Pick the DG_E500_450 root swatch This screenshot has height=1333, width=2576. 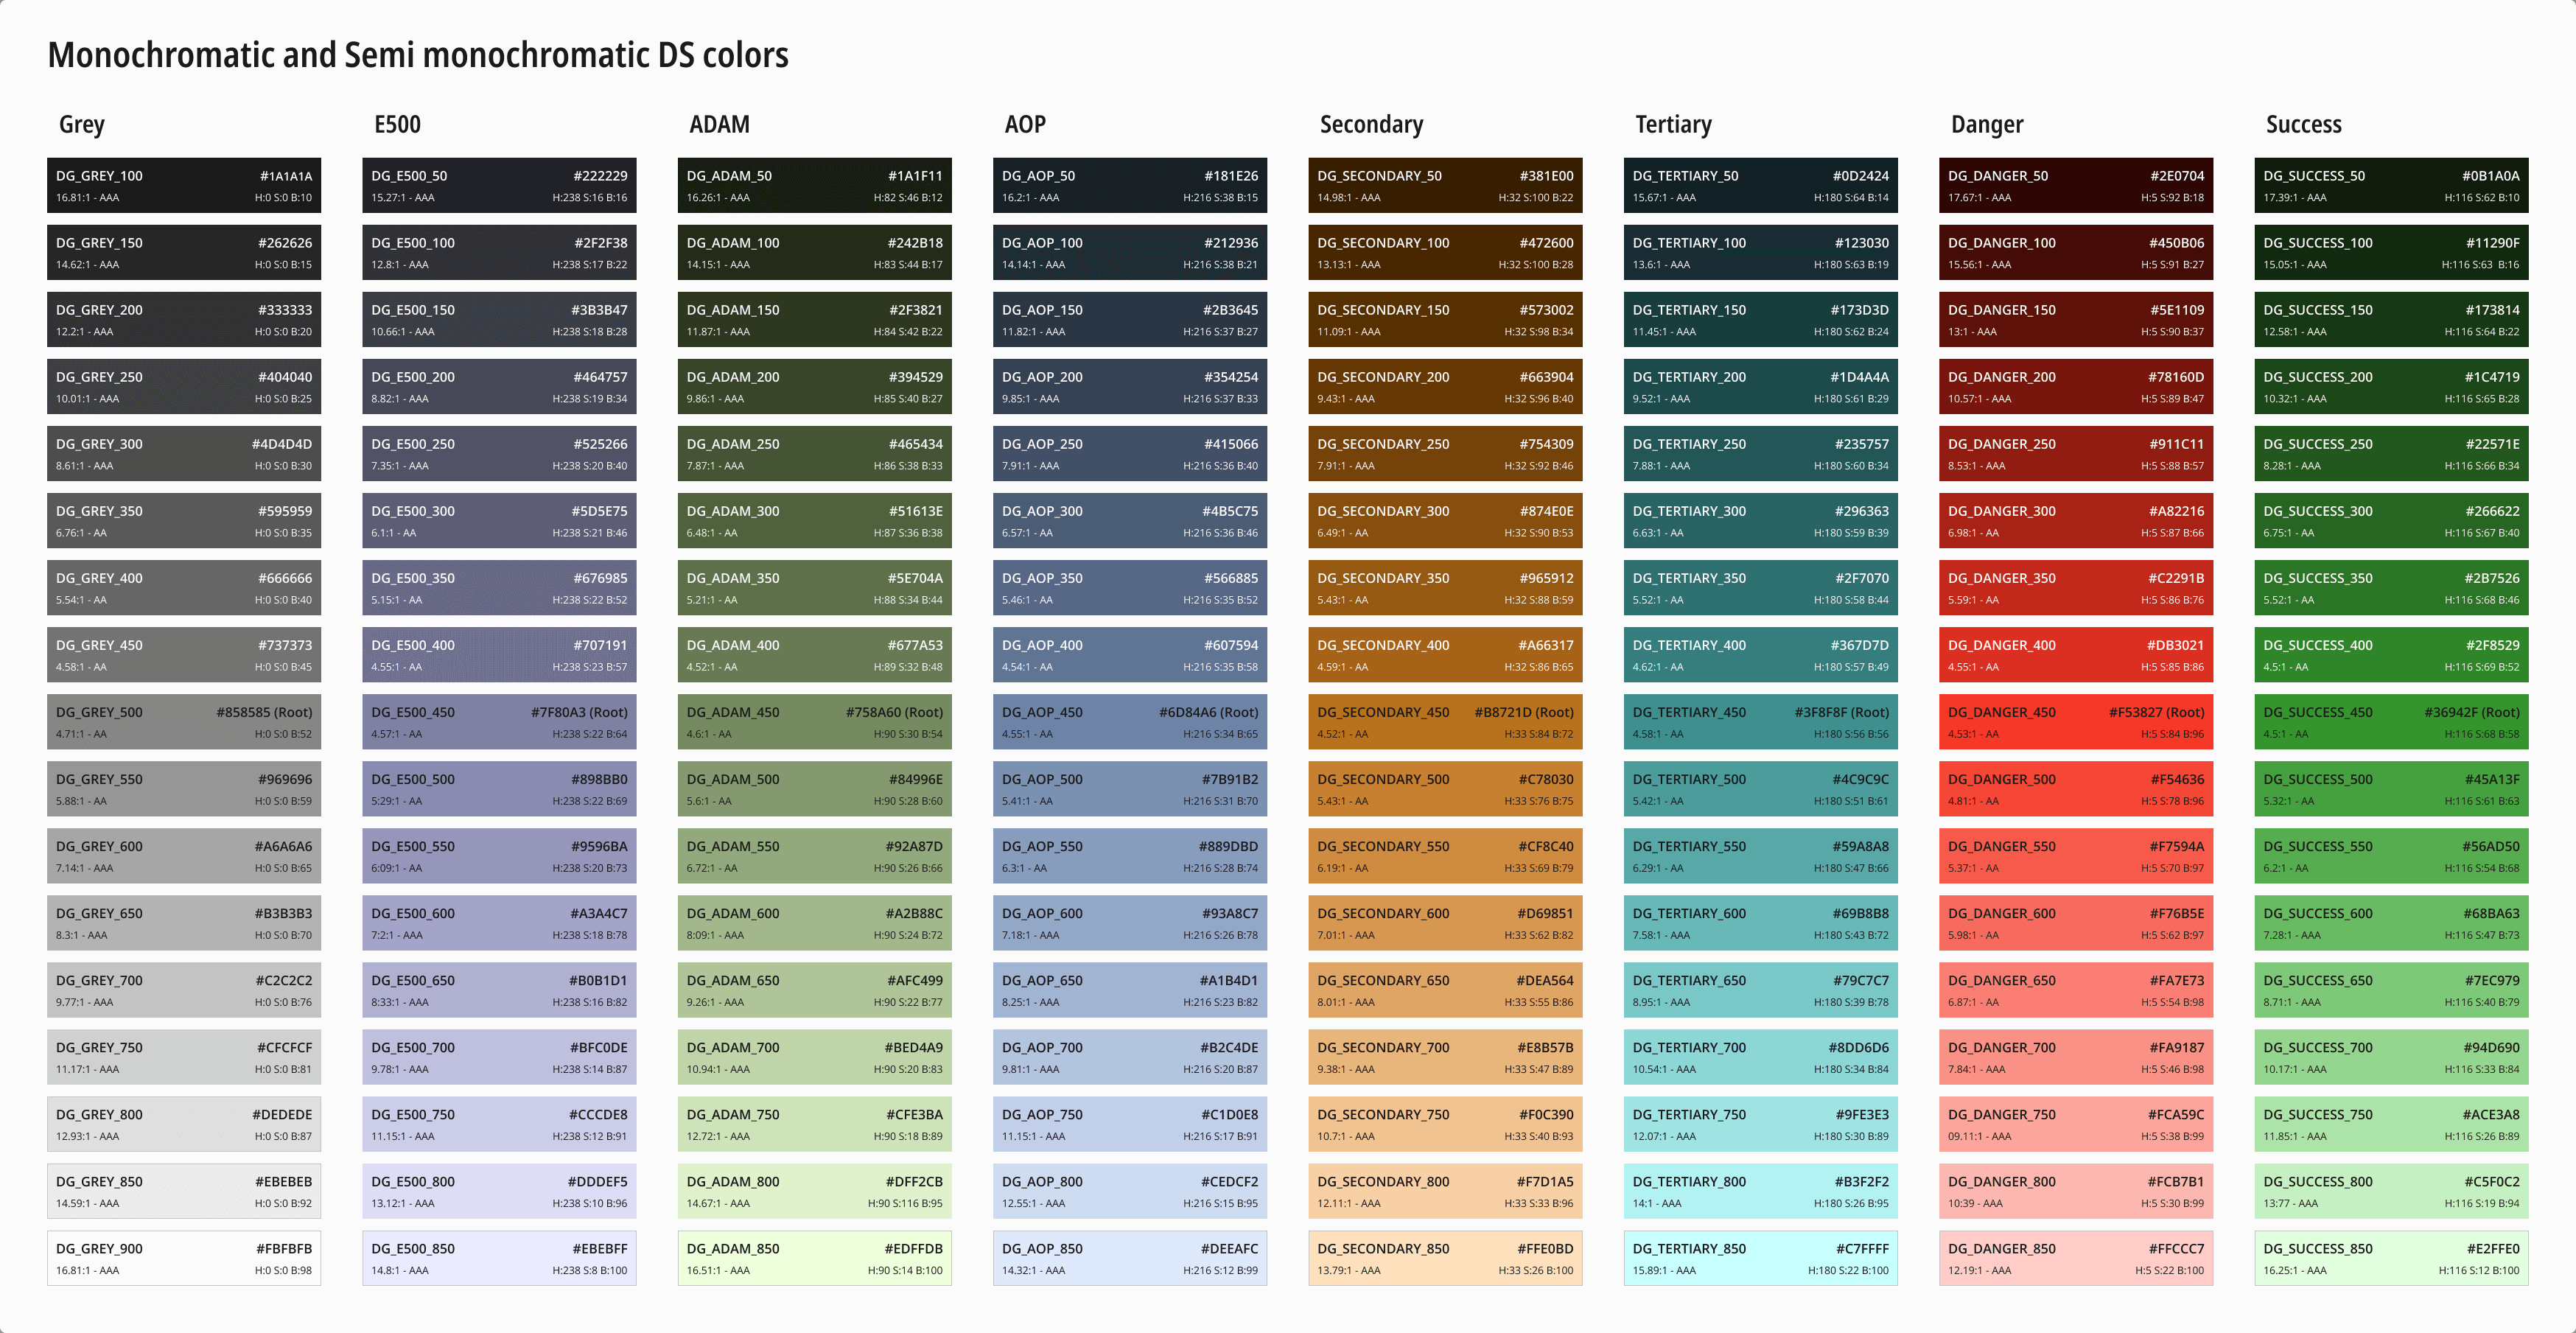click(x=499, y=722)
